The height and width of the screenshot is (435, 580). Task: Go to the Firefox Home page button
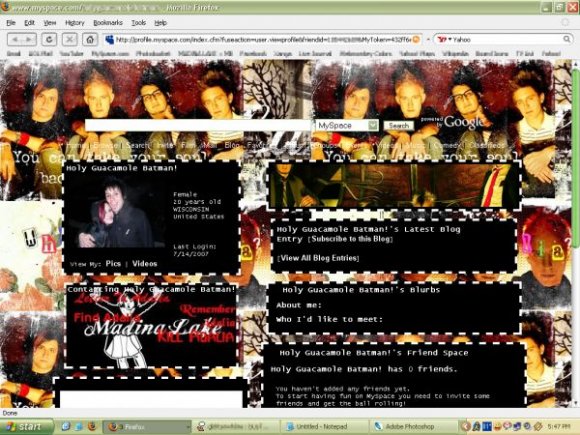(90, 39)
